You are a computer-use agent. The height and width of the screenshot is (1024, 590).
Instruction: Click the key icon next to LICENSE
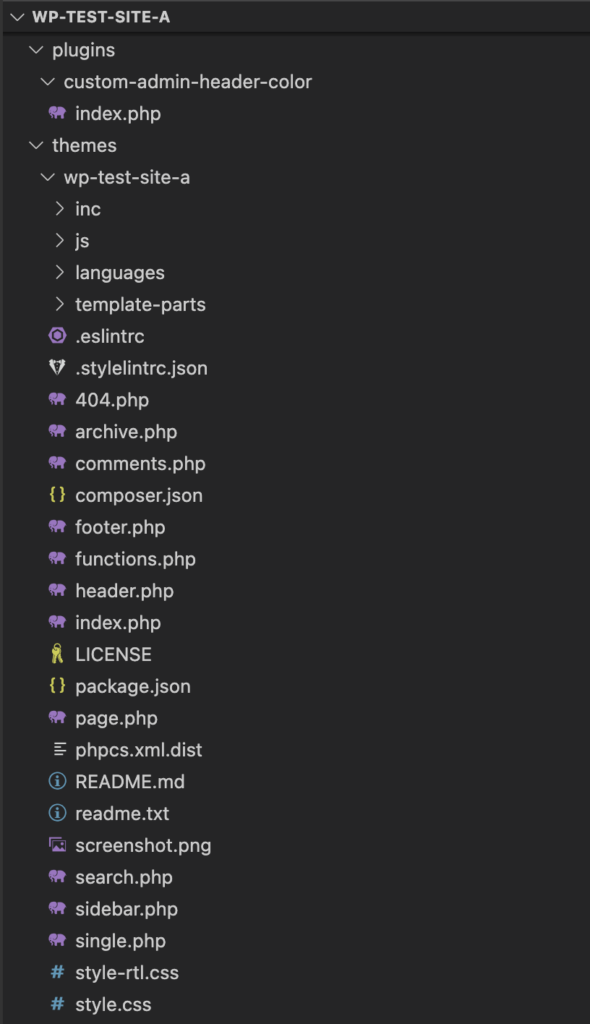pyautogui.click(x=57, y=654)
